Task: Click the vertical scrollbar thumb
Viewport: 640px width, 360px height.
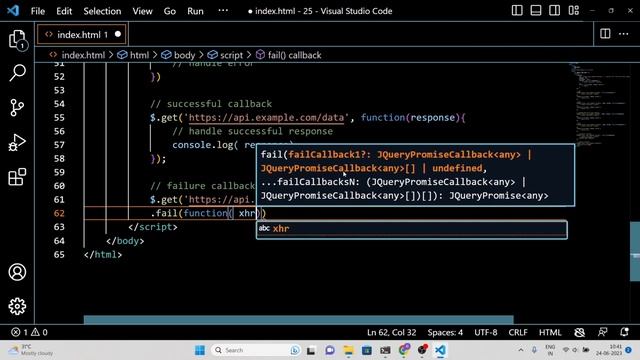Action: coord(635,251)
